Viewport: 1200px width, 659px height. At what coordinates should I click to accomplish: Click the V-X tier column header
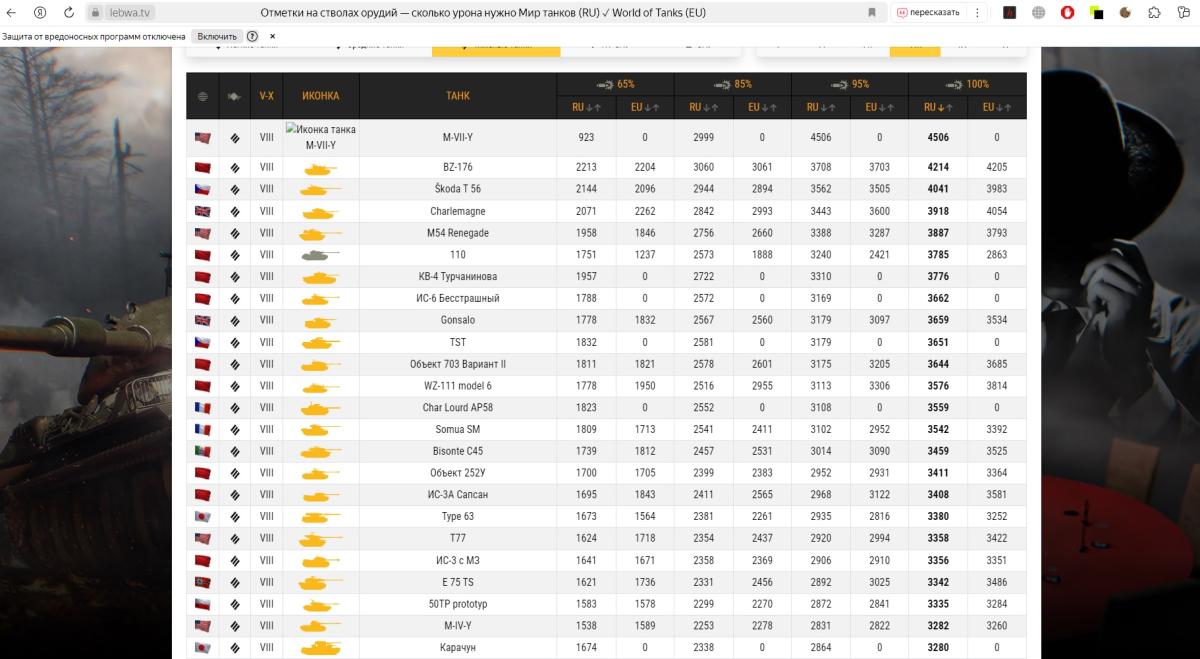(266, 96)
